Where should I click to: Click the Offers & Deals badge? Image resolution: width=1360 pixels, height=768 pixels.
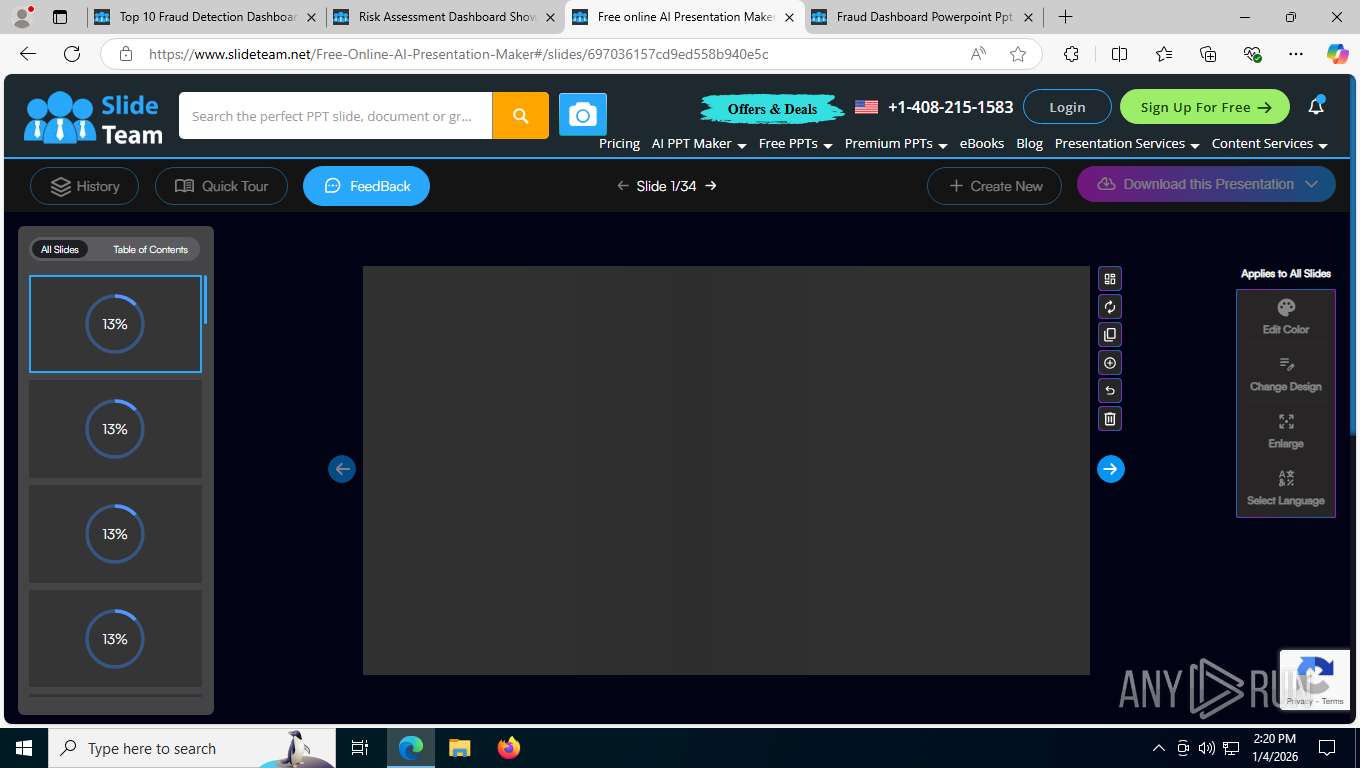772,108
